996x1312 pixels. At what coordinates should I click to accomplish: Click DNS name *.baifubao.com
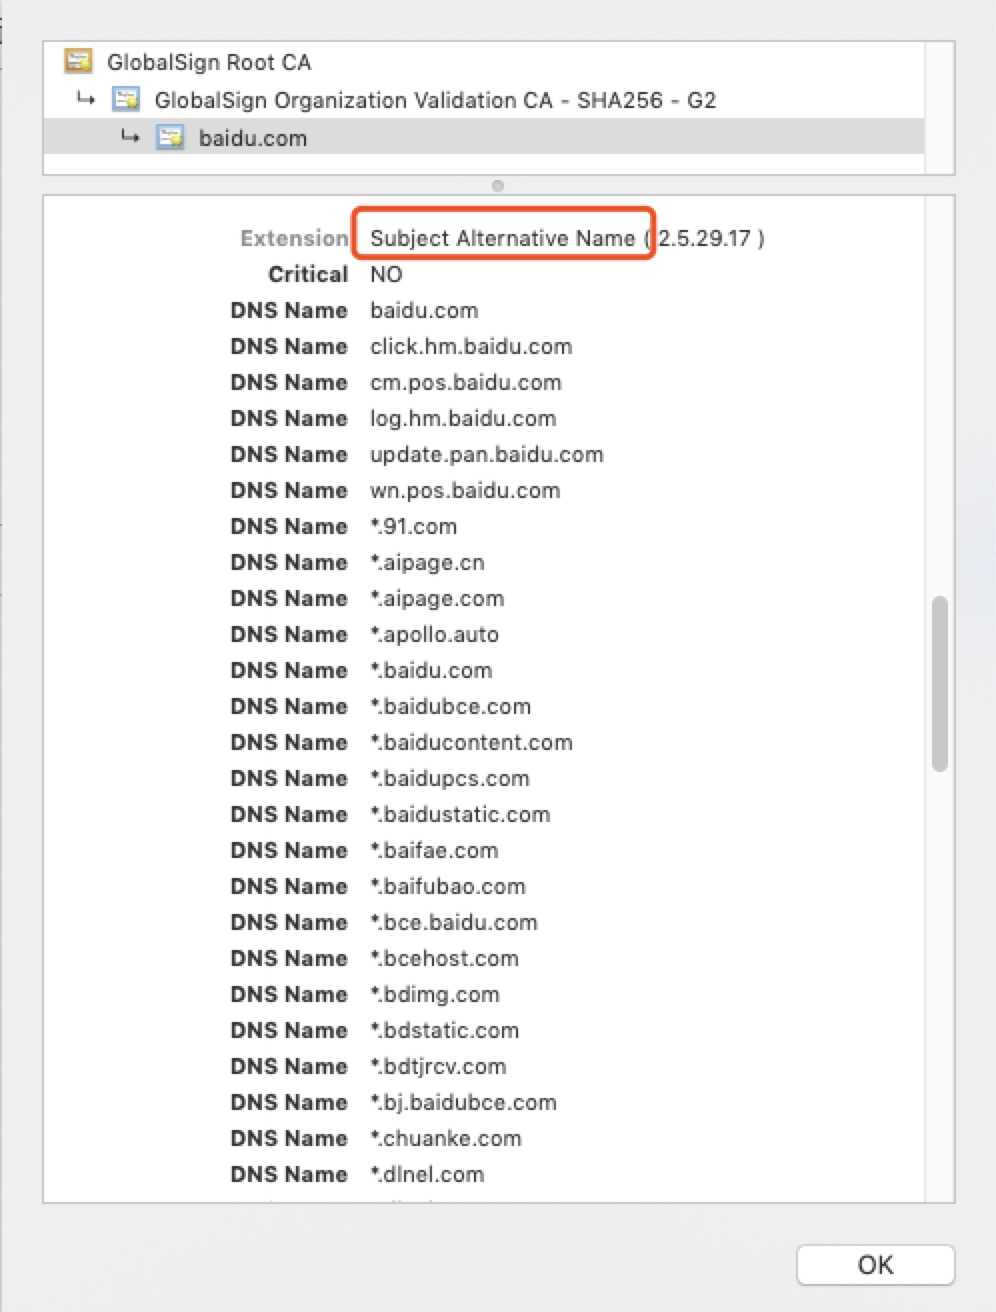[x=448, y=886]
